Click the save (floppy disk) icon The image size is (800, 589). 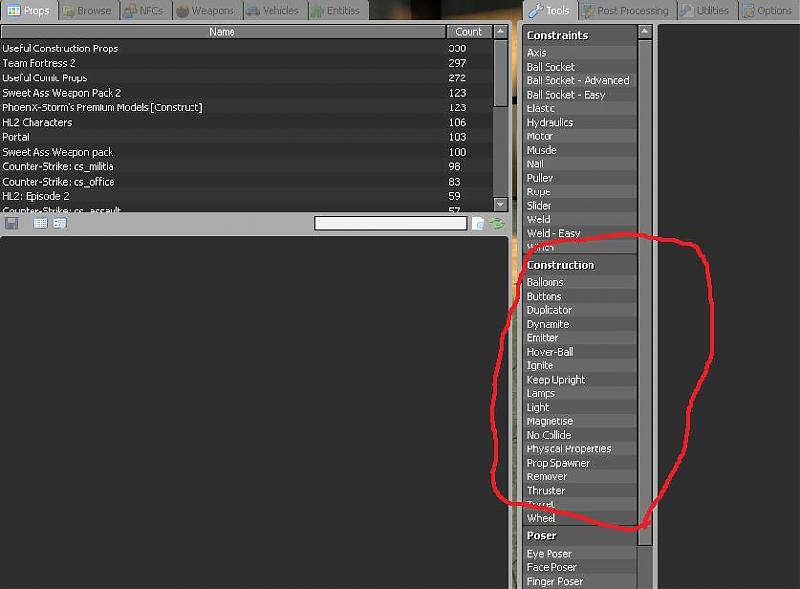(12, 223)
